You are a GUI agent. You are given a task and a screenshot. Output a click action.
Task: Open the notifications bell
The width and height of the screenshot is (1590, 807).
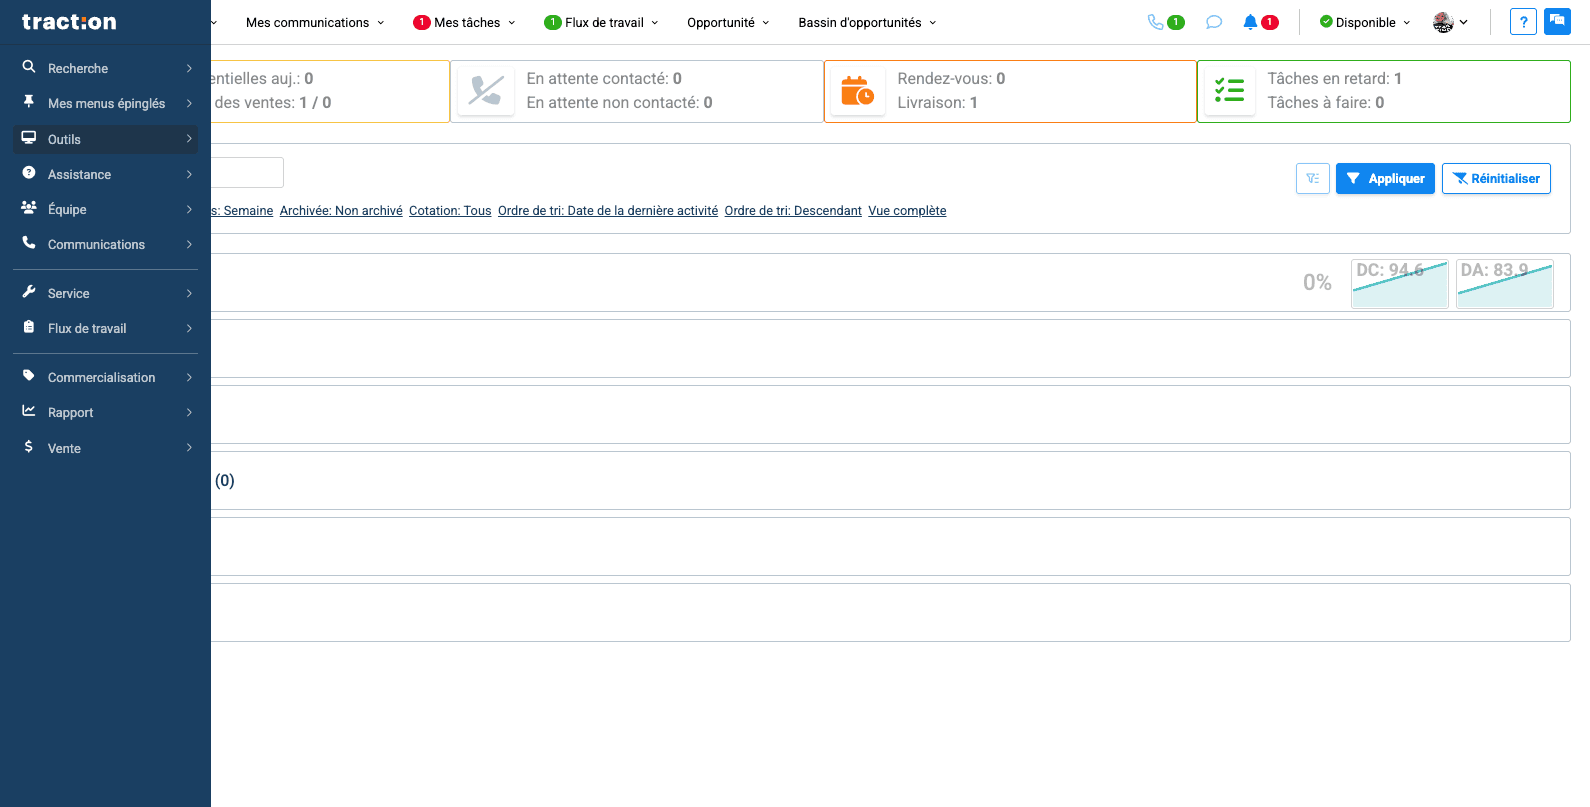(1250, 22)
